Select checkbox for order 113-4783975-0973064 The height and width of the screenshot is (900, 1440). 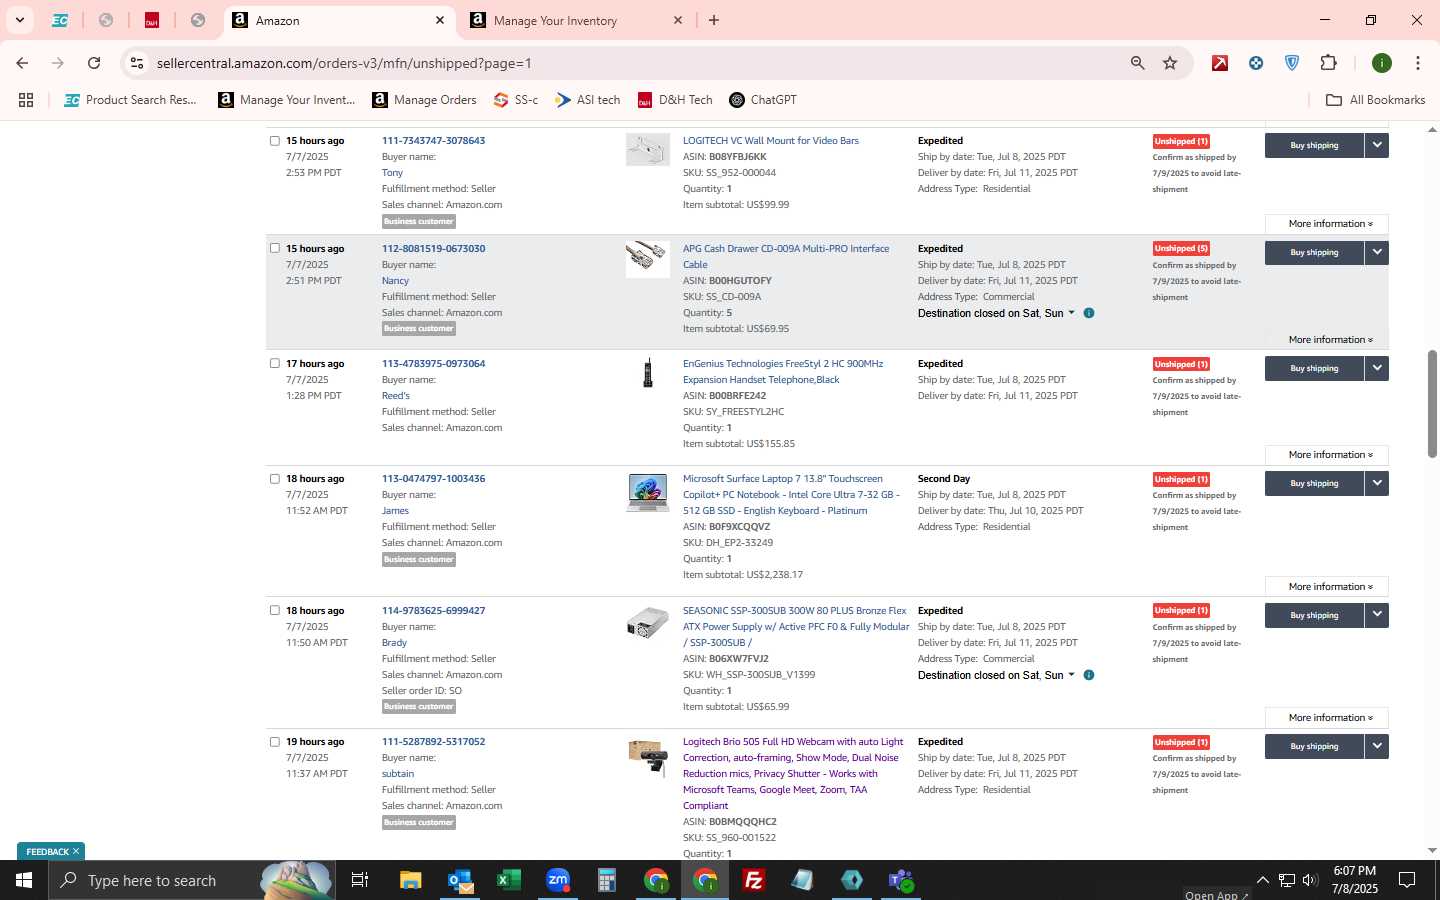[x=275, y=363]
